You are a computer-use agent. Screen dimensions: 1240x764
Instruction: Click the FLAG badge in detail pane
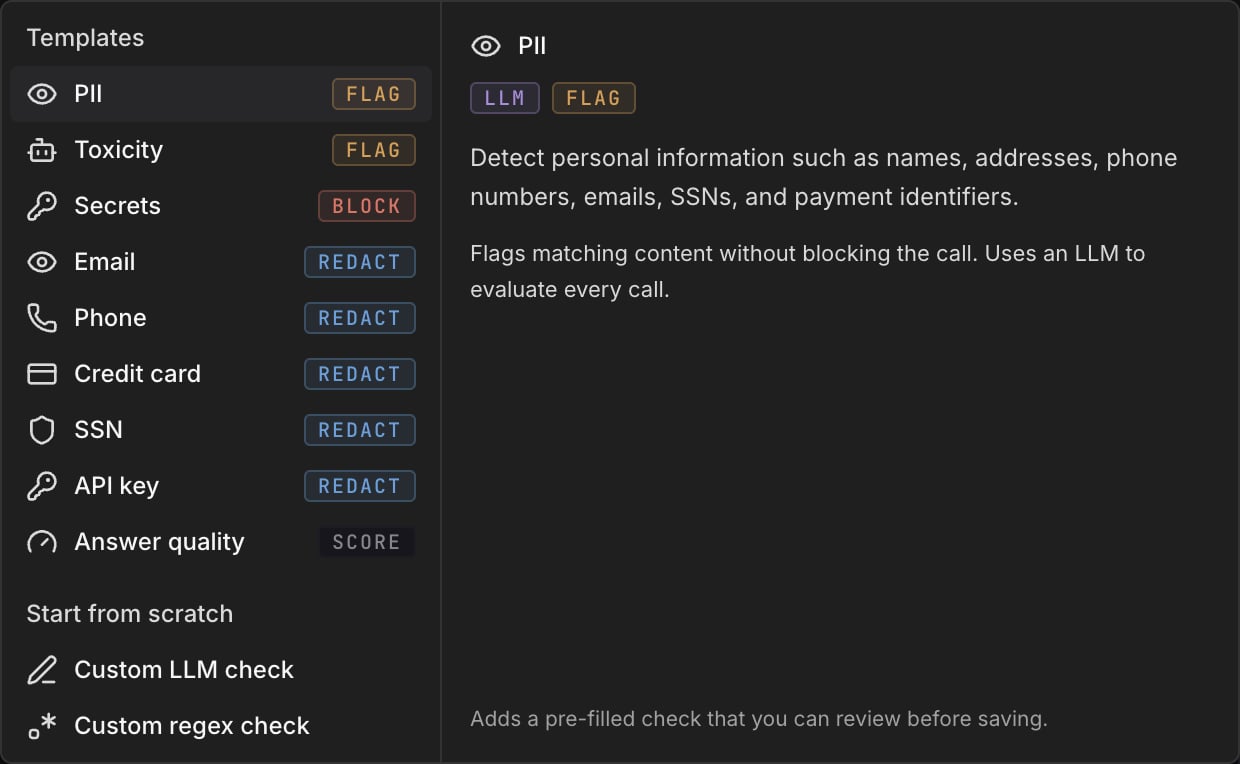[594, 98]
